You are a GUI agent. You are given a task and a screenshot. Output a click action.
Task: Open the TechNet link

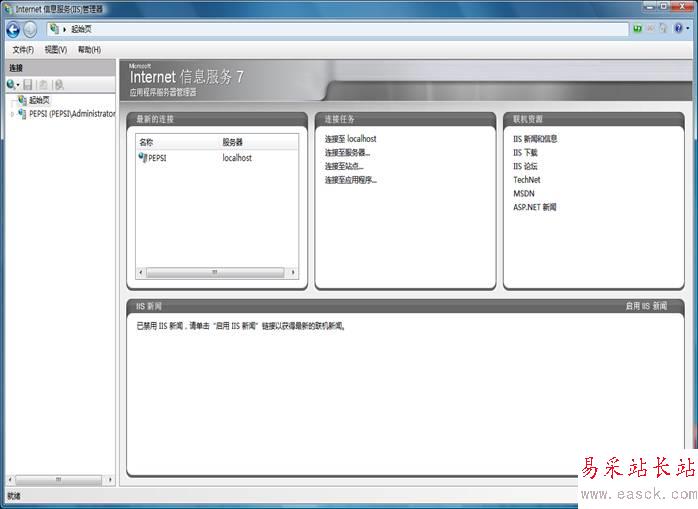coord(527,180)
